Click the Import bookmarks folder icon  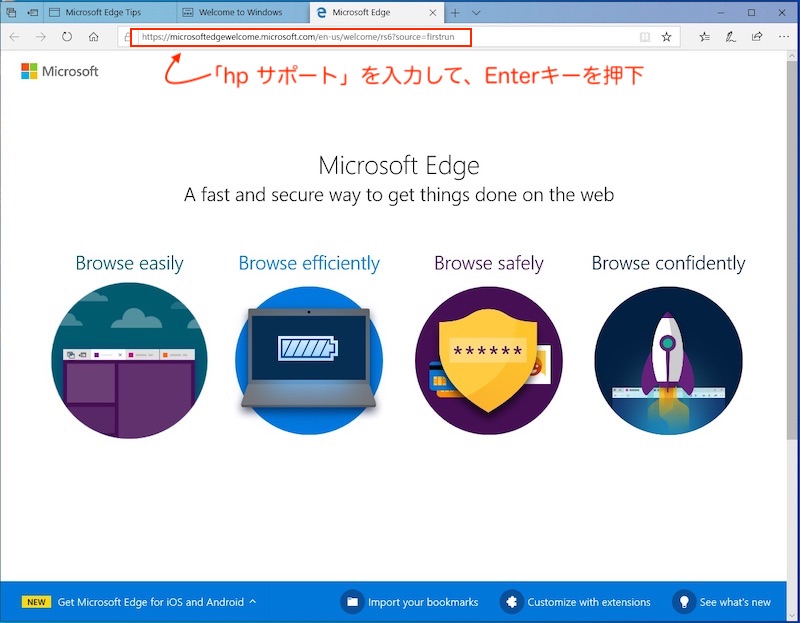pyautogui.click(x=352, y=602)
